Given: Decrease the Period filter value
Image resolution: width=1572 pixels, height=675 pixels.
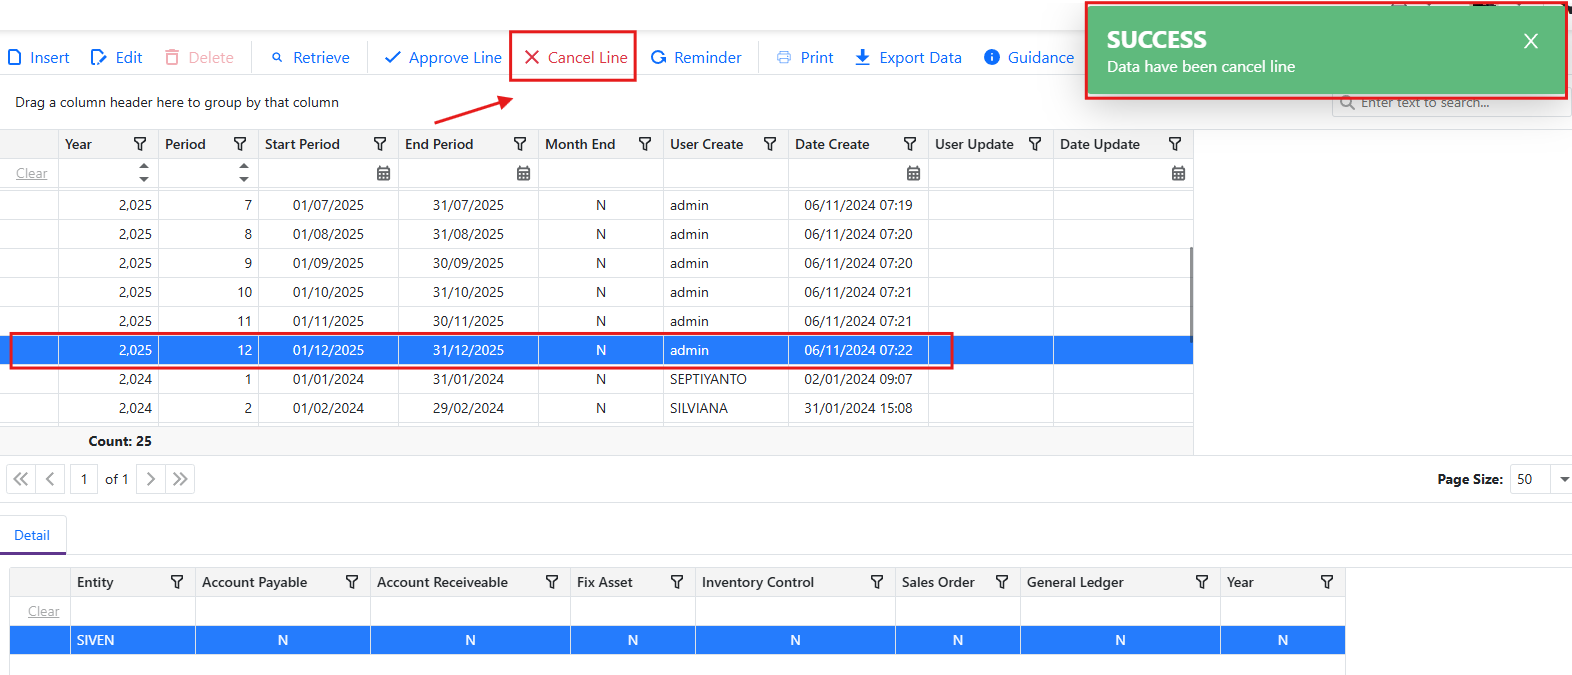Looking at the screenshot, I should [244, 179].
